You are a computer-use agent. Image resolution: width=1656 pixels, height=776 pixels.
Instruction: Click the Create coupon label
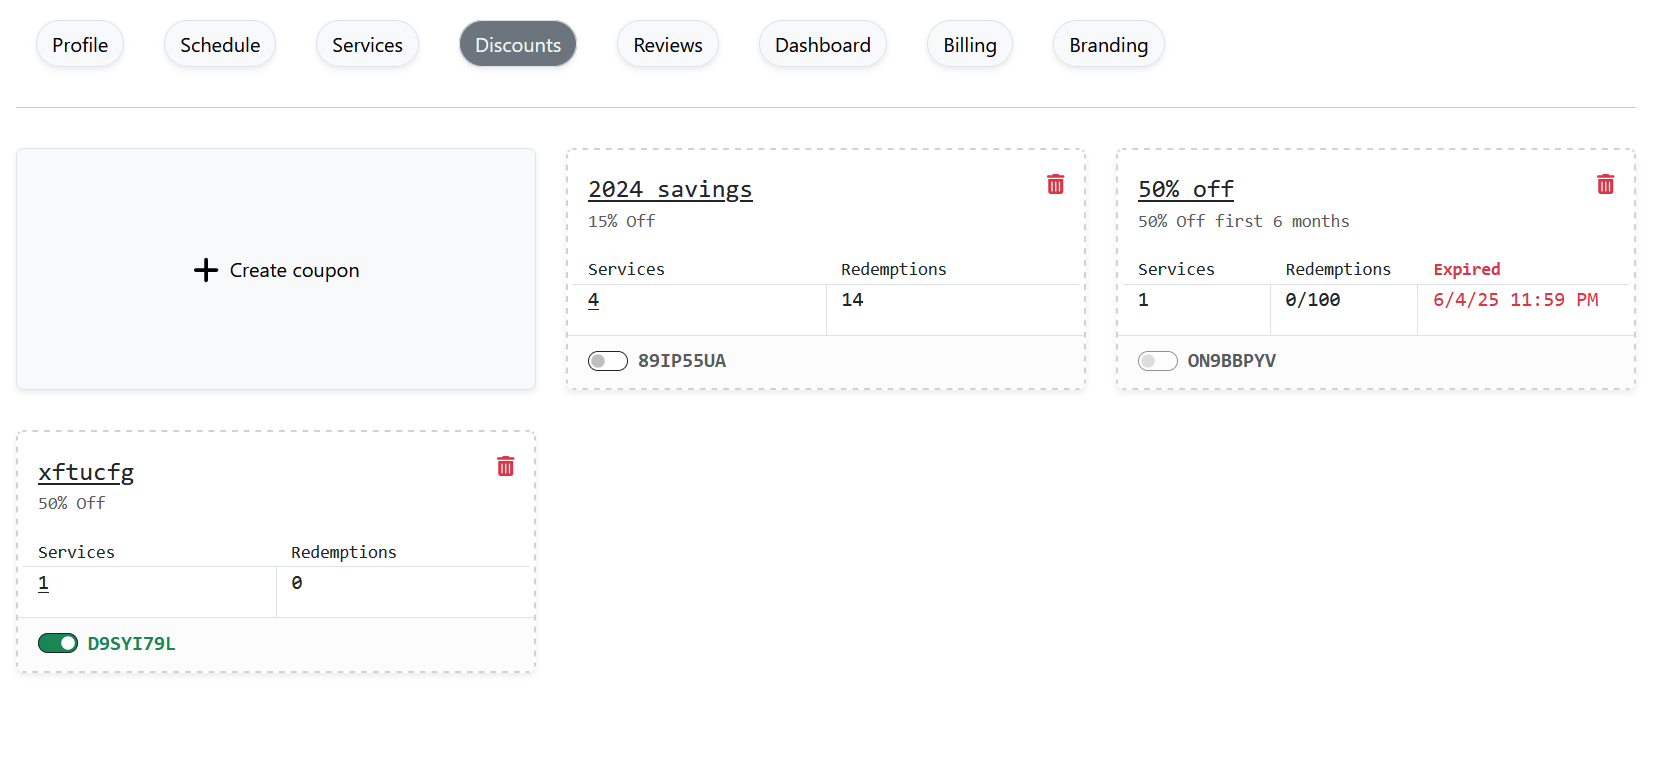[294, 270]
